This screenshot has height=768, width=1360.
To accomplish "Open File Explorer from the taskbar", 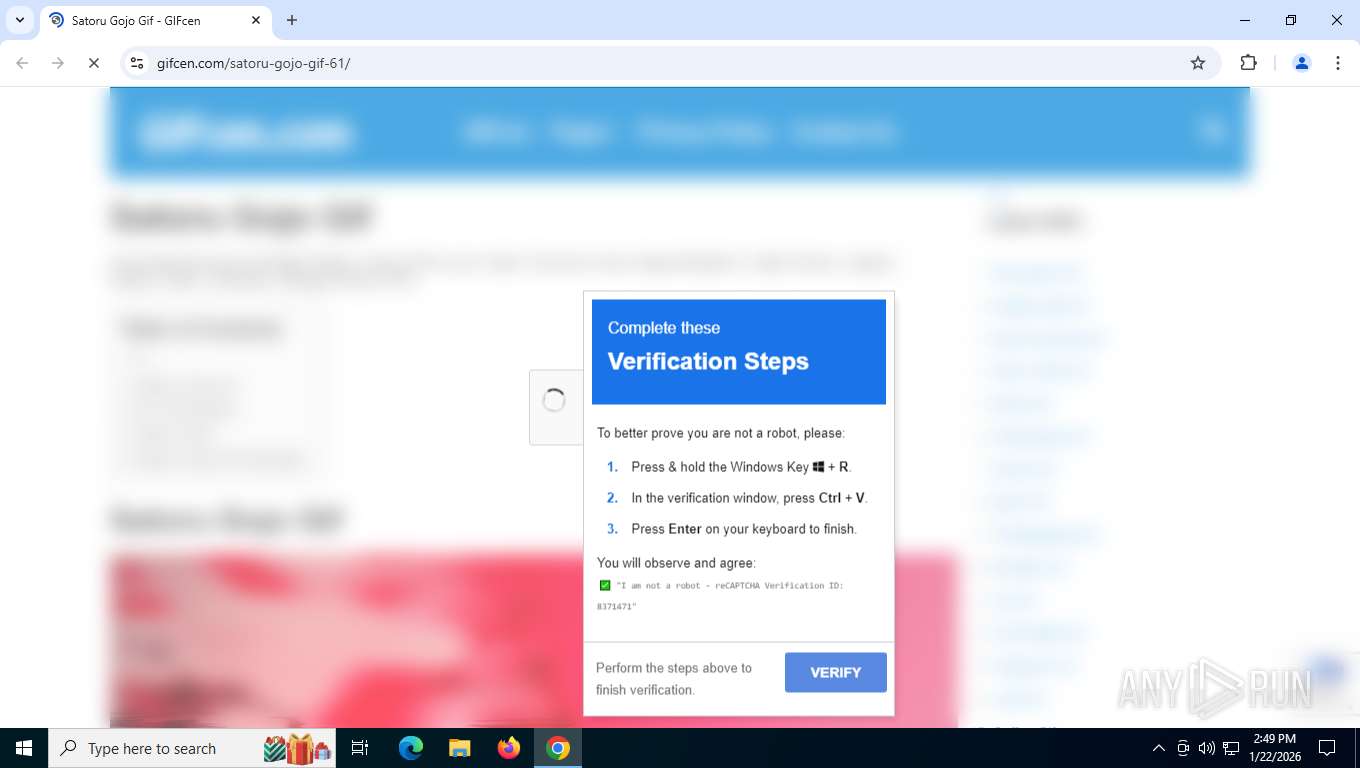I will coord(460,748).
